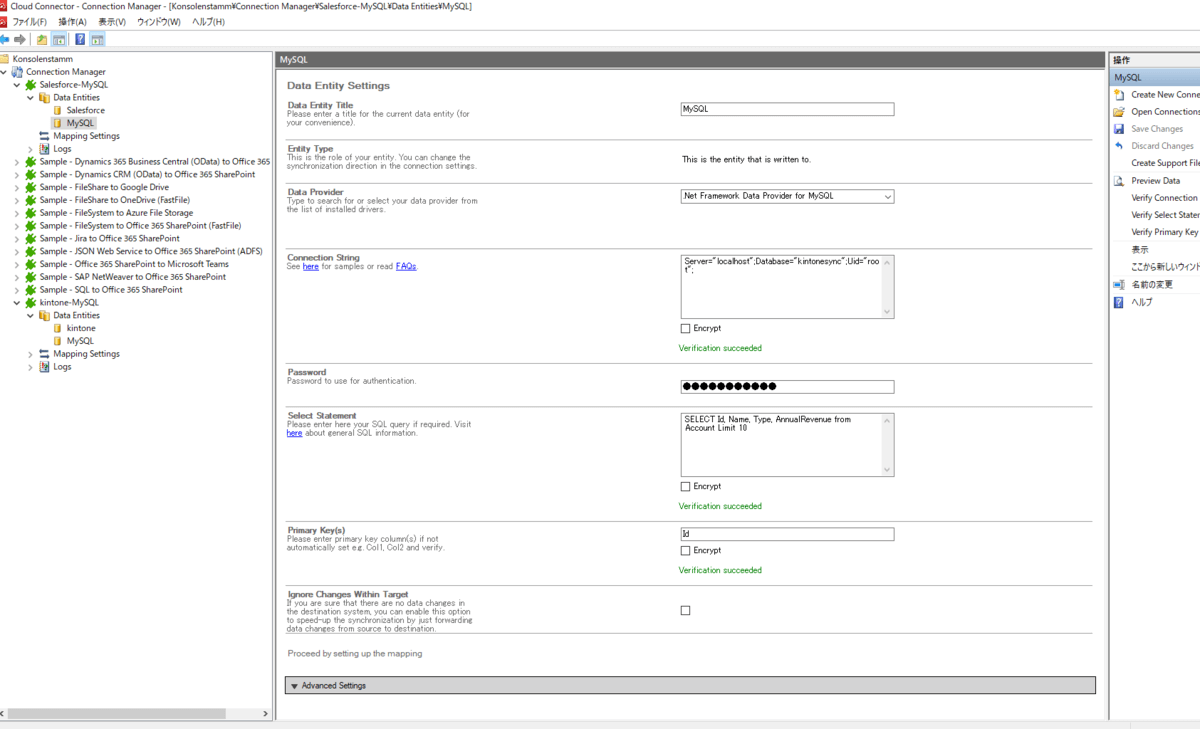The height and width of the screenshot is (729, 1200).
Task: Click the forward arrow in the toolbar
Action: pyautogui.click(x=20, y=40)
